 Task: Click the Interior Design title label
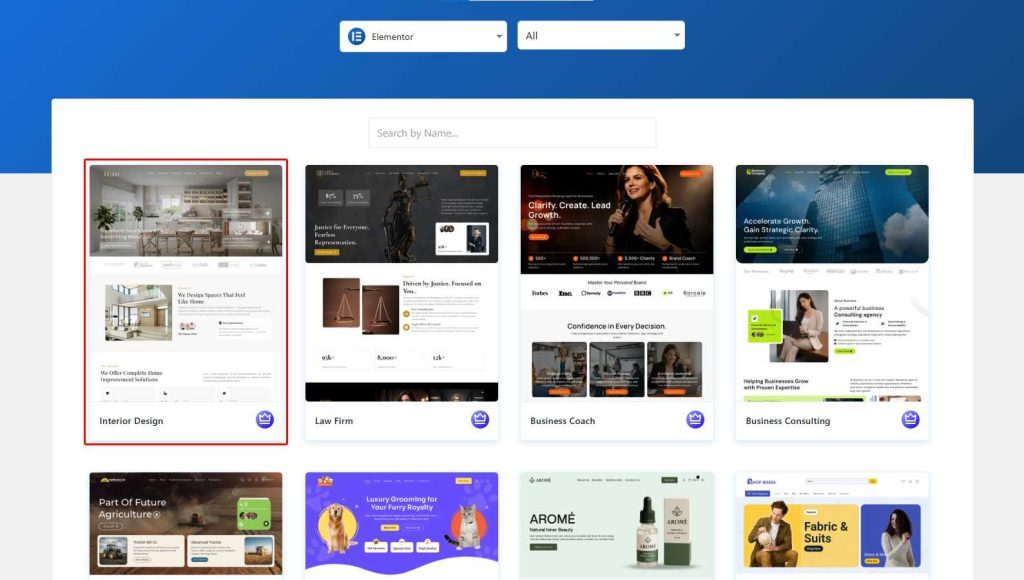click(131, 421)
